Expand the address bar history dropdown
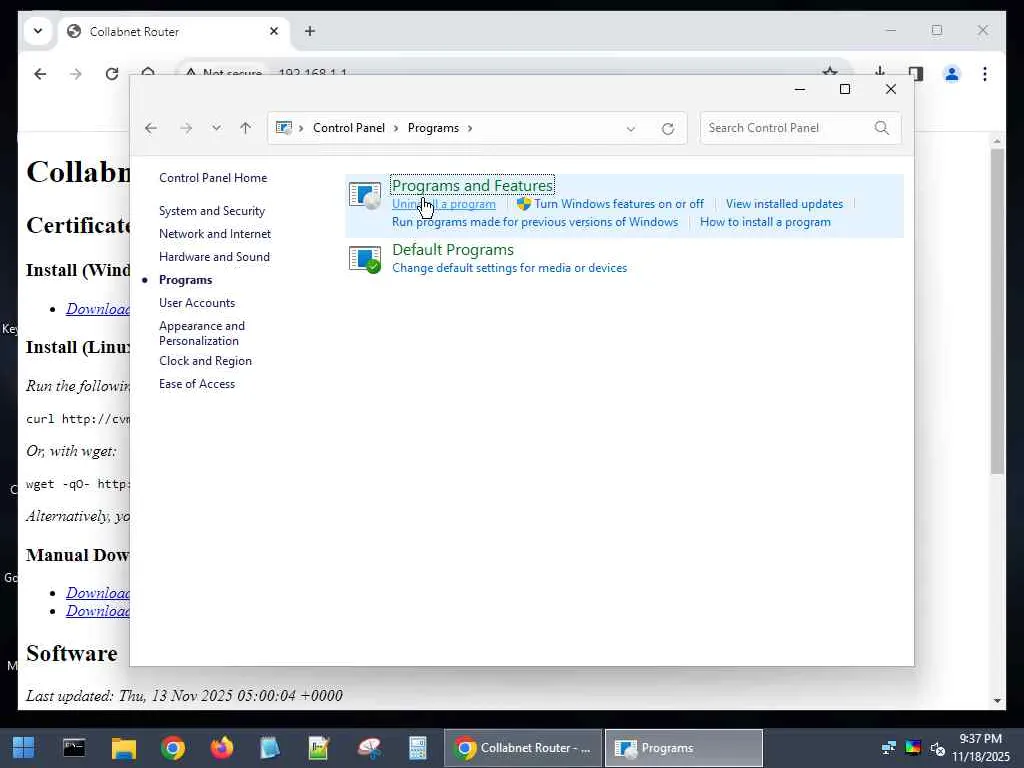 tap(631, 129)
